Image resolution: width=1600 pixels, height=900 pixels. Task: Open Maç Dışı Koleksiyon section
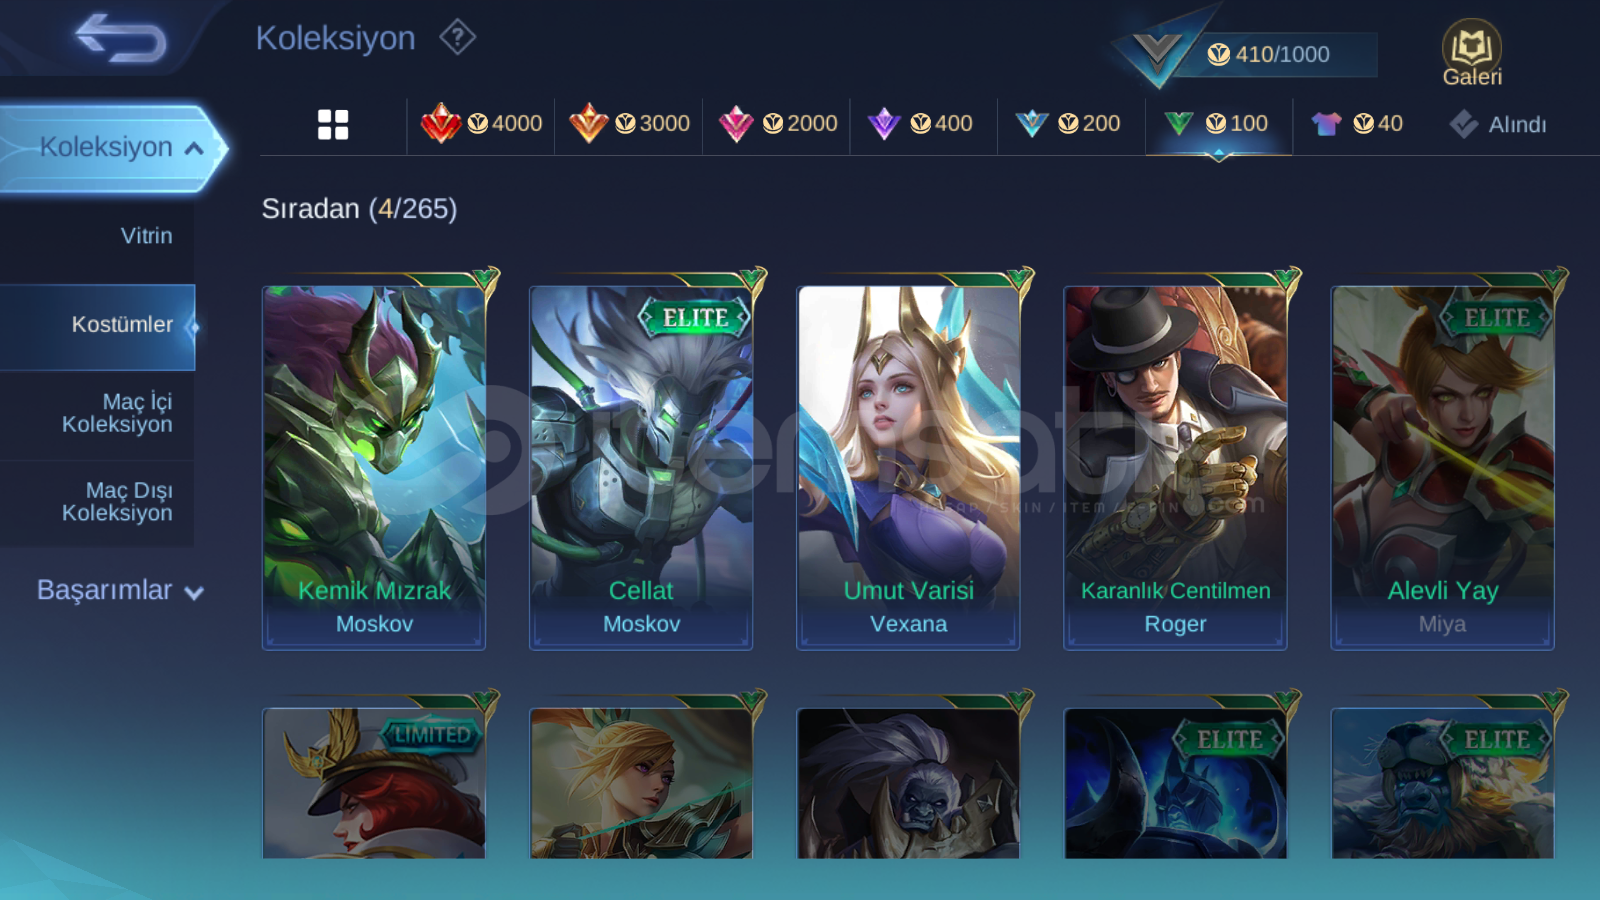(x=97, y=502)
